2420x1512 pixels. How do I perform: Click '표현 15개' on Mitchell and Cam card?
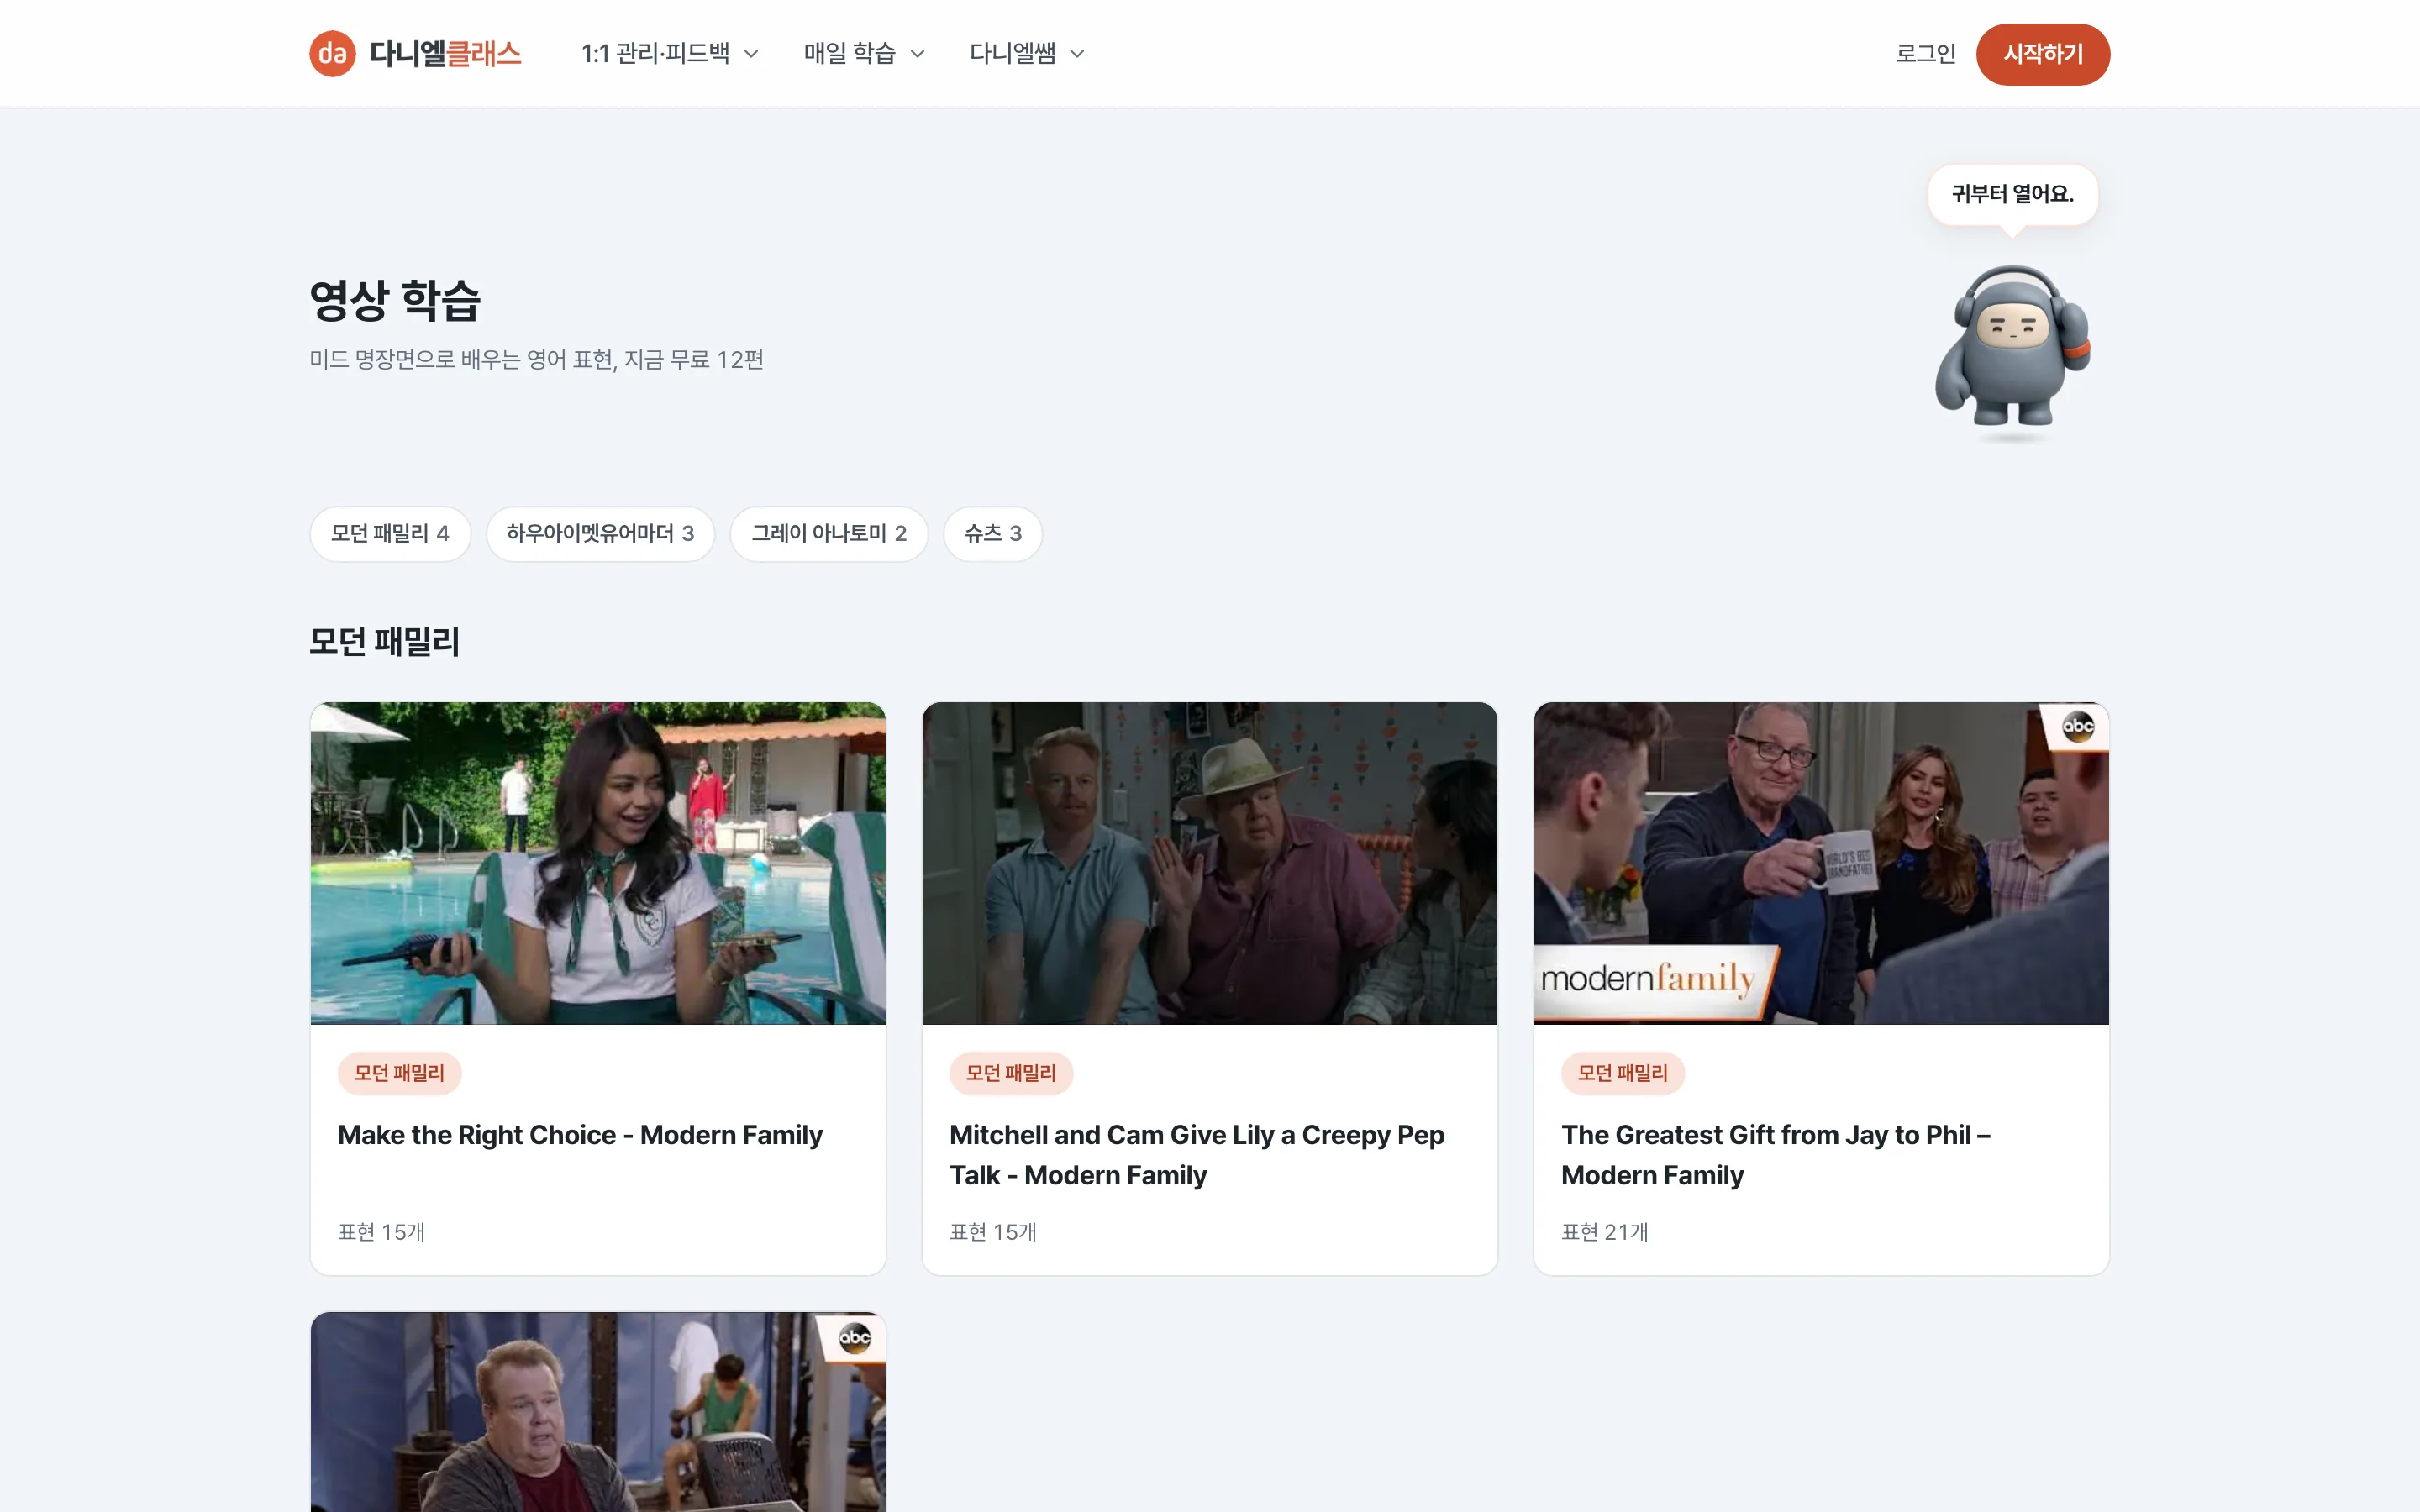point(993,1232)
